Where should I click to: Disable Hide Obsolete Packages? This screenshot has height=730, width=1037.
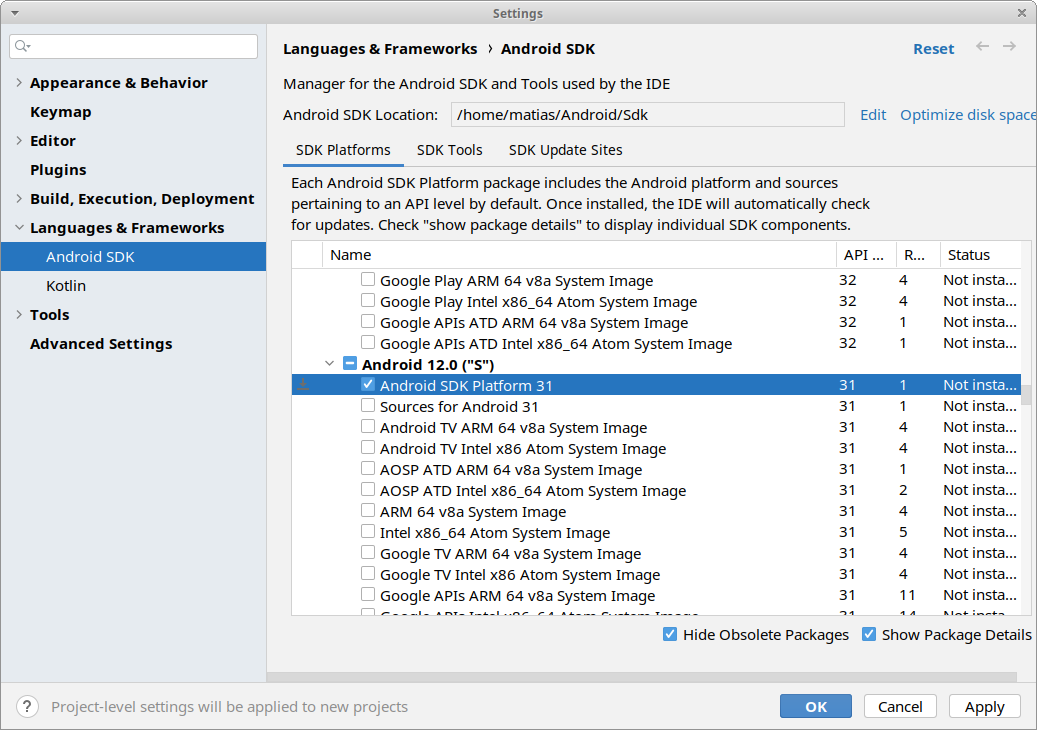tap(670, 635)
